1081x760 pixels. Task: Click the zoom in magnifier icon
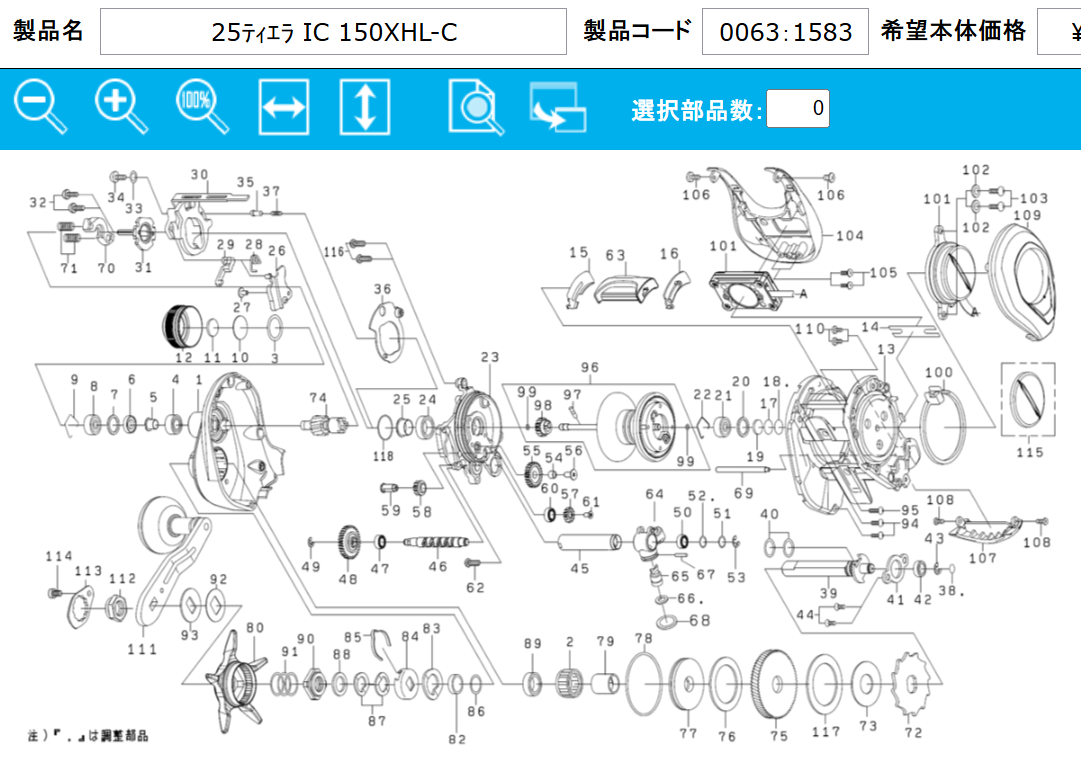coord(121,106)
